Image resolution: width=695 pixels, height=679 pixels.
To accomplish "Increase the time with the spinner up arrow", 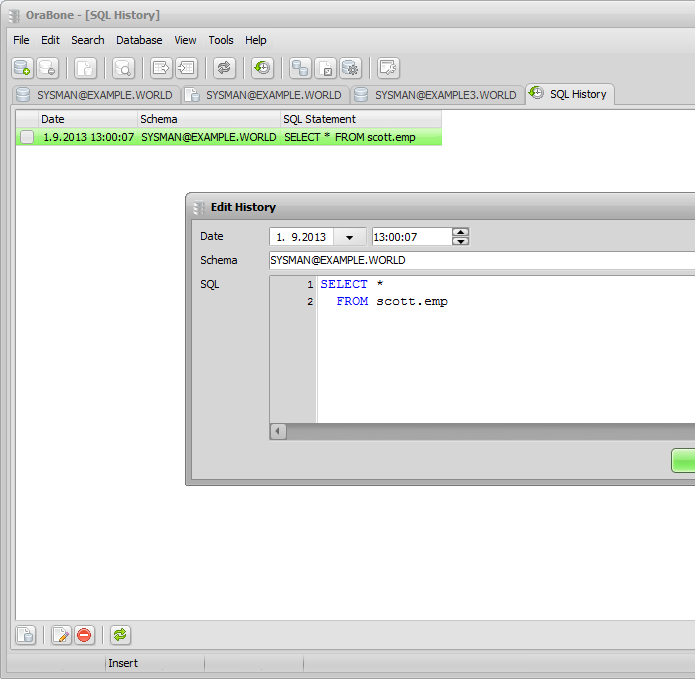I will point(460,232).
